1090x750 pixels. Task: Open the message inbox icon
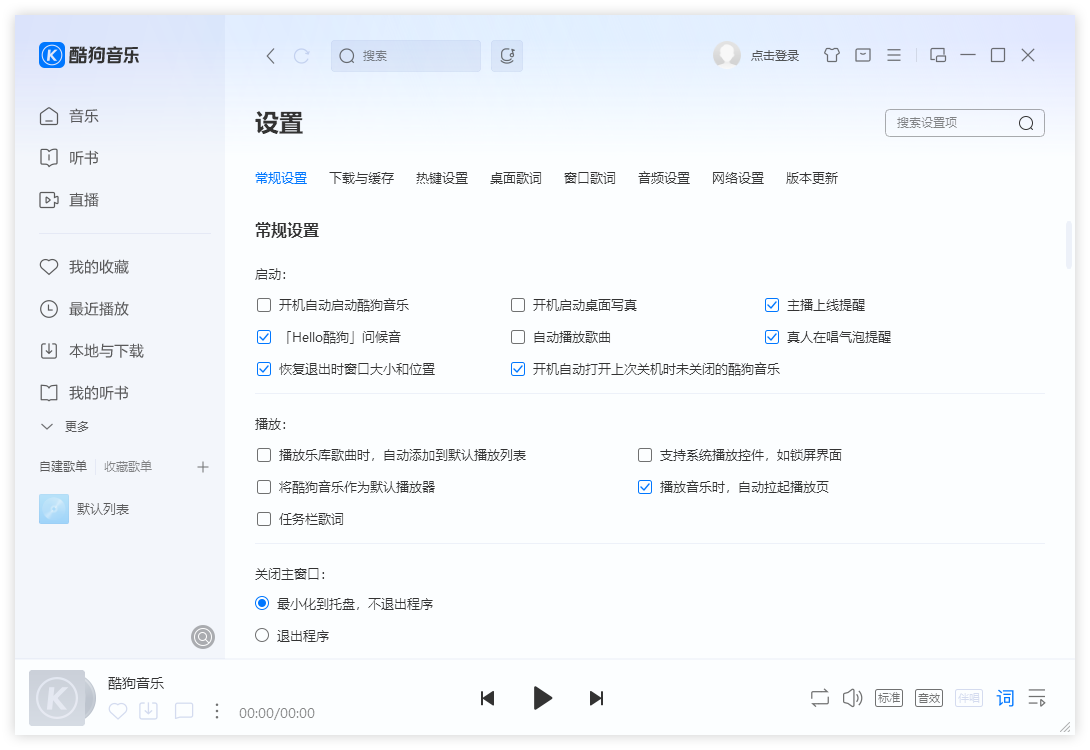click(x=863, y=55)
